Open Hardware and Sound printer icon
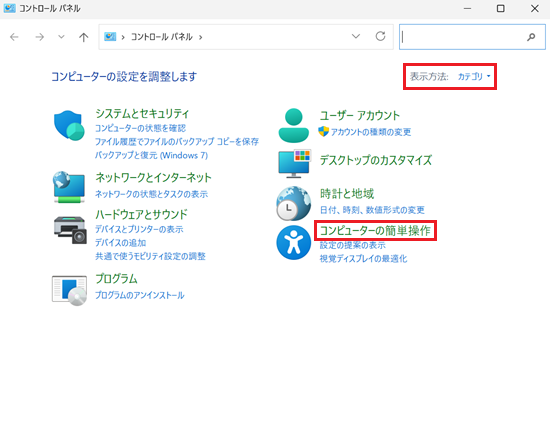550x424 pixels. pos(70,230)
